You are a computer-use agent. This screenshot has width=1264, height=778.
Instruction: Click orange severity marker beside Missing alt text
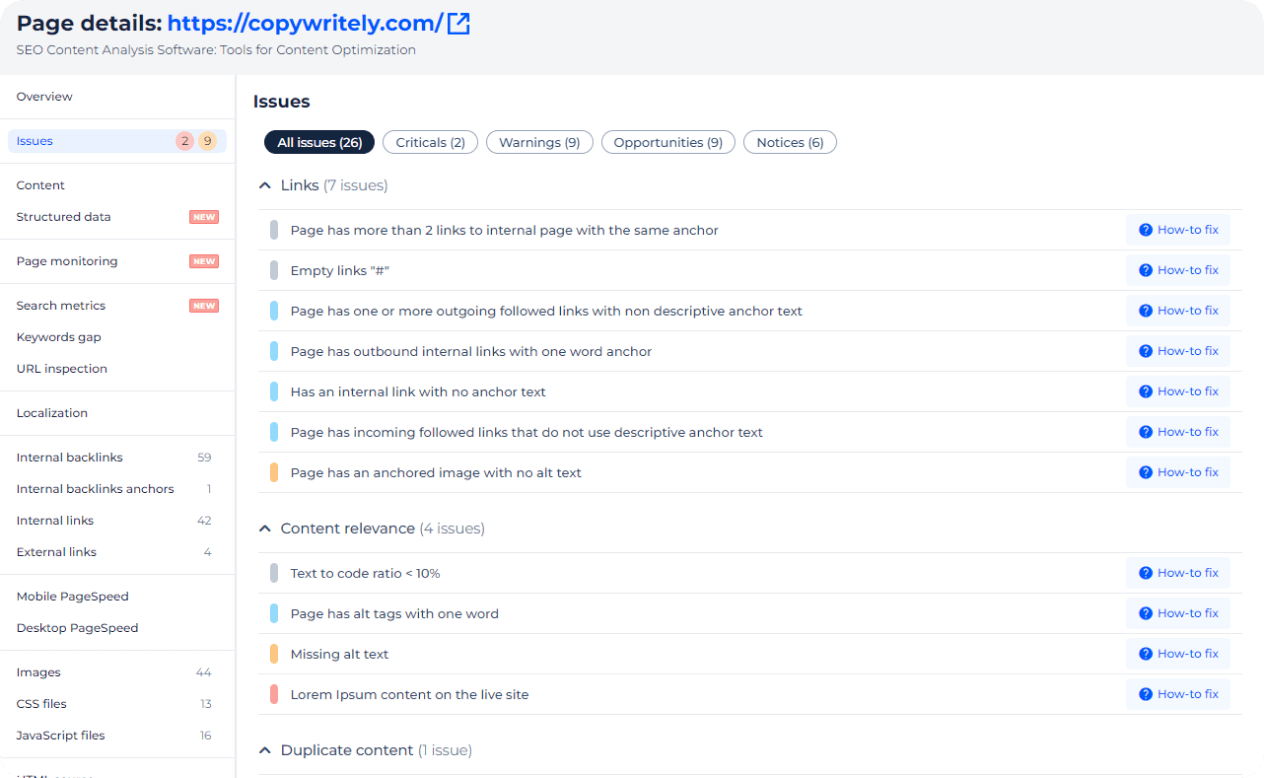[274, 654]
